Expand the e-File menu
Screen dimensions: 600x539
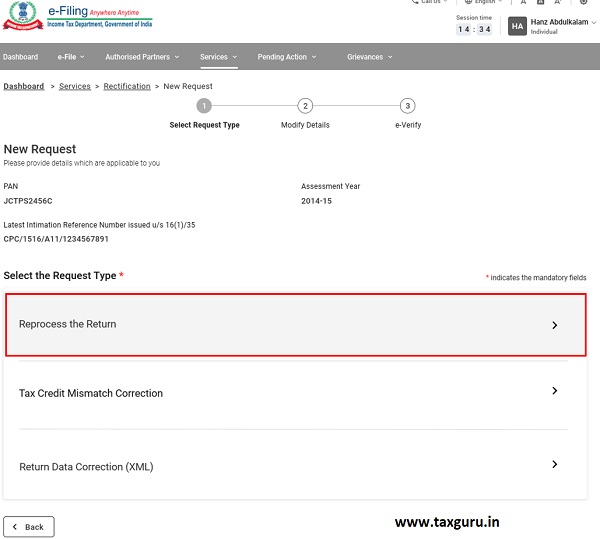(x=71, y=57)
